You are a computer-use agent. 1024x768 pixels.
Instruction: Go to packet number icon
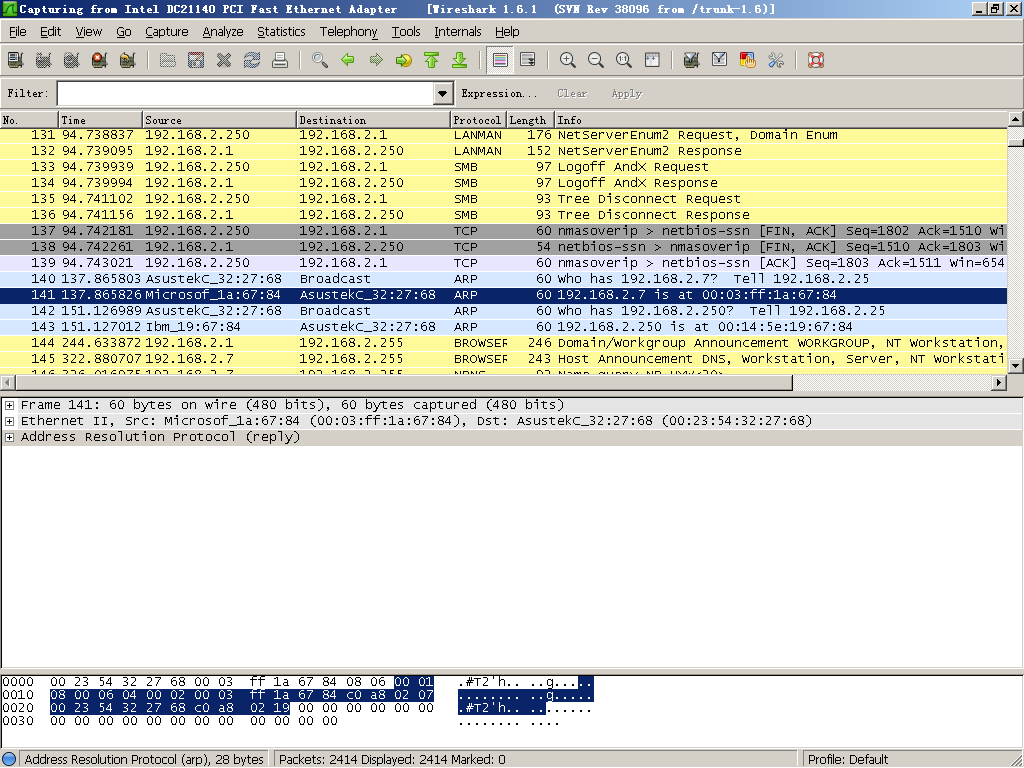[404, 61]
